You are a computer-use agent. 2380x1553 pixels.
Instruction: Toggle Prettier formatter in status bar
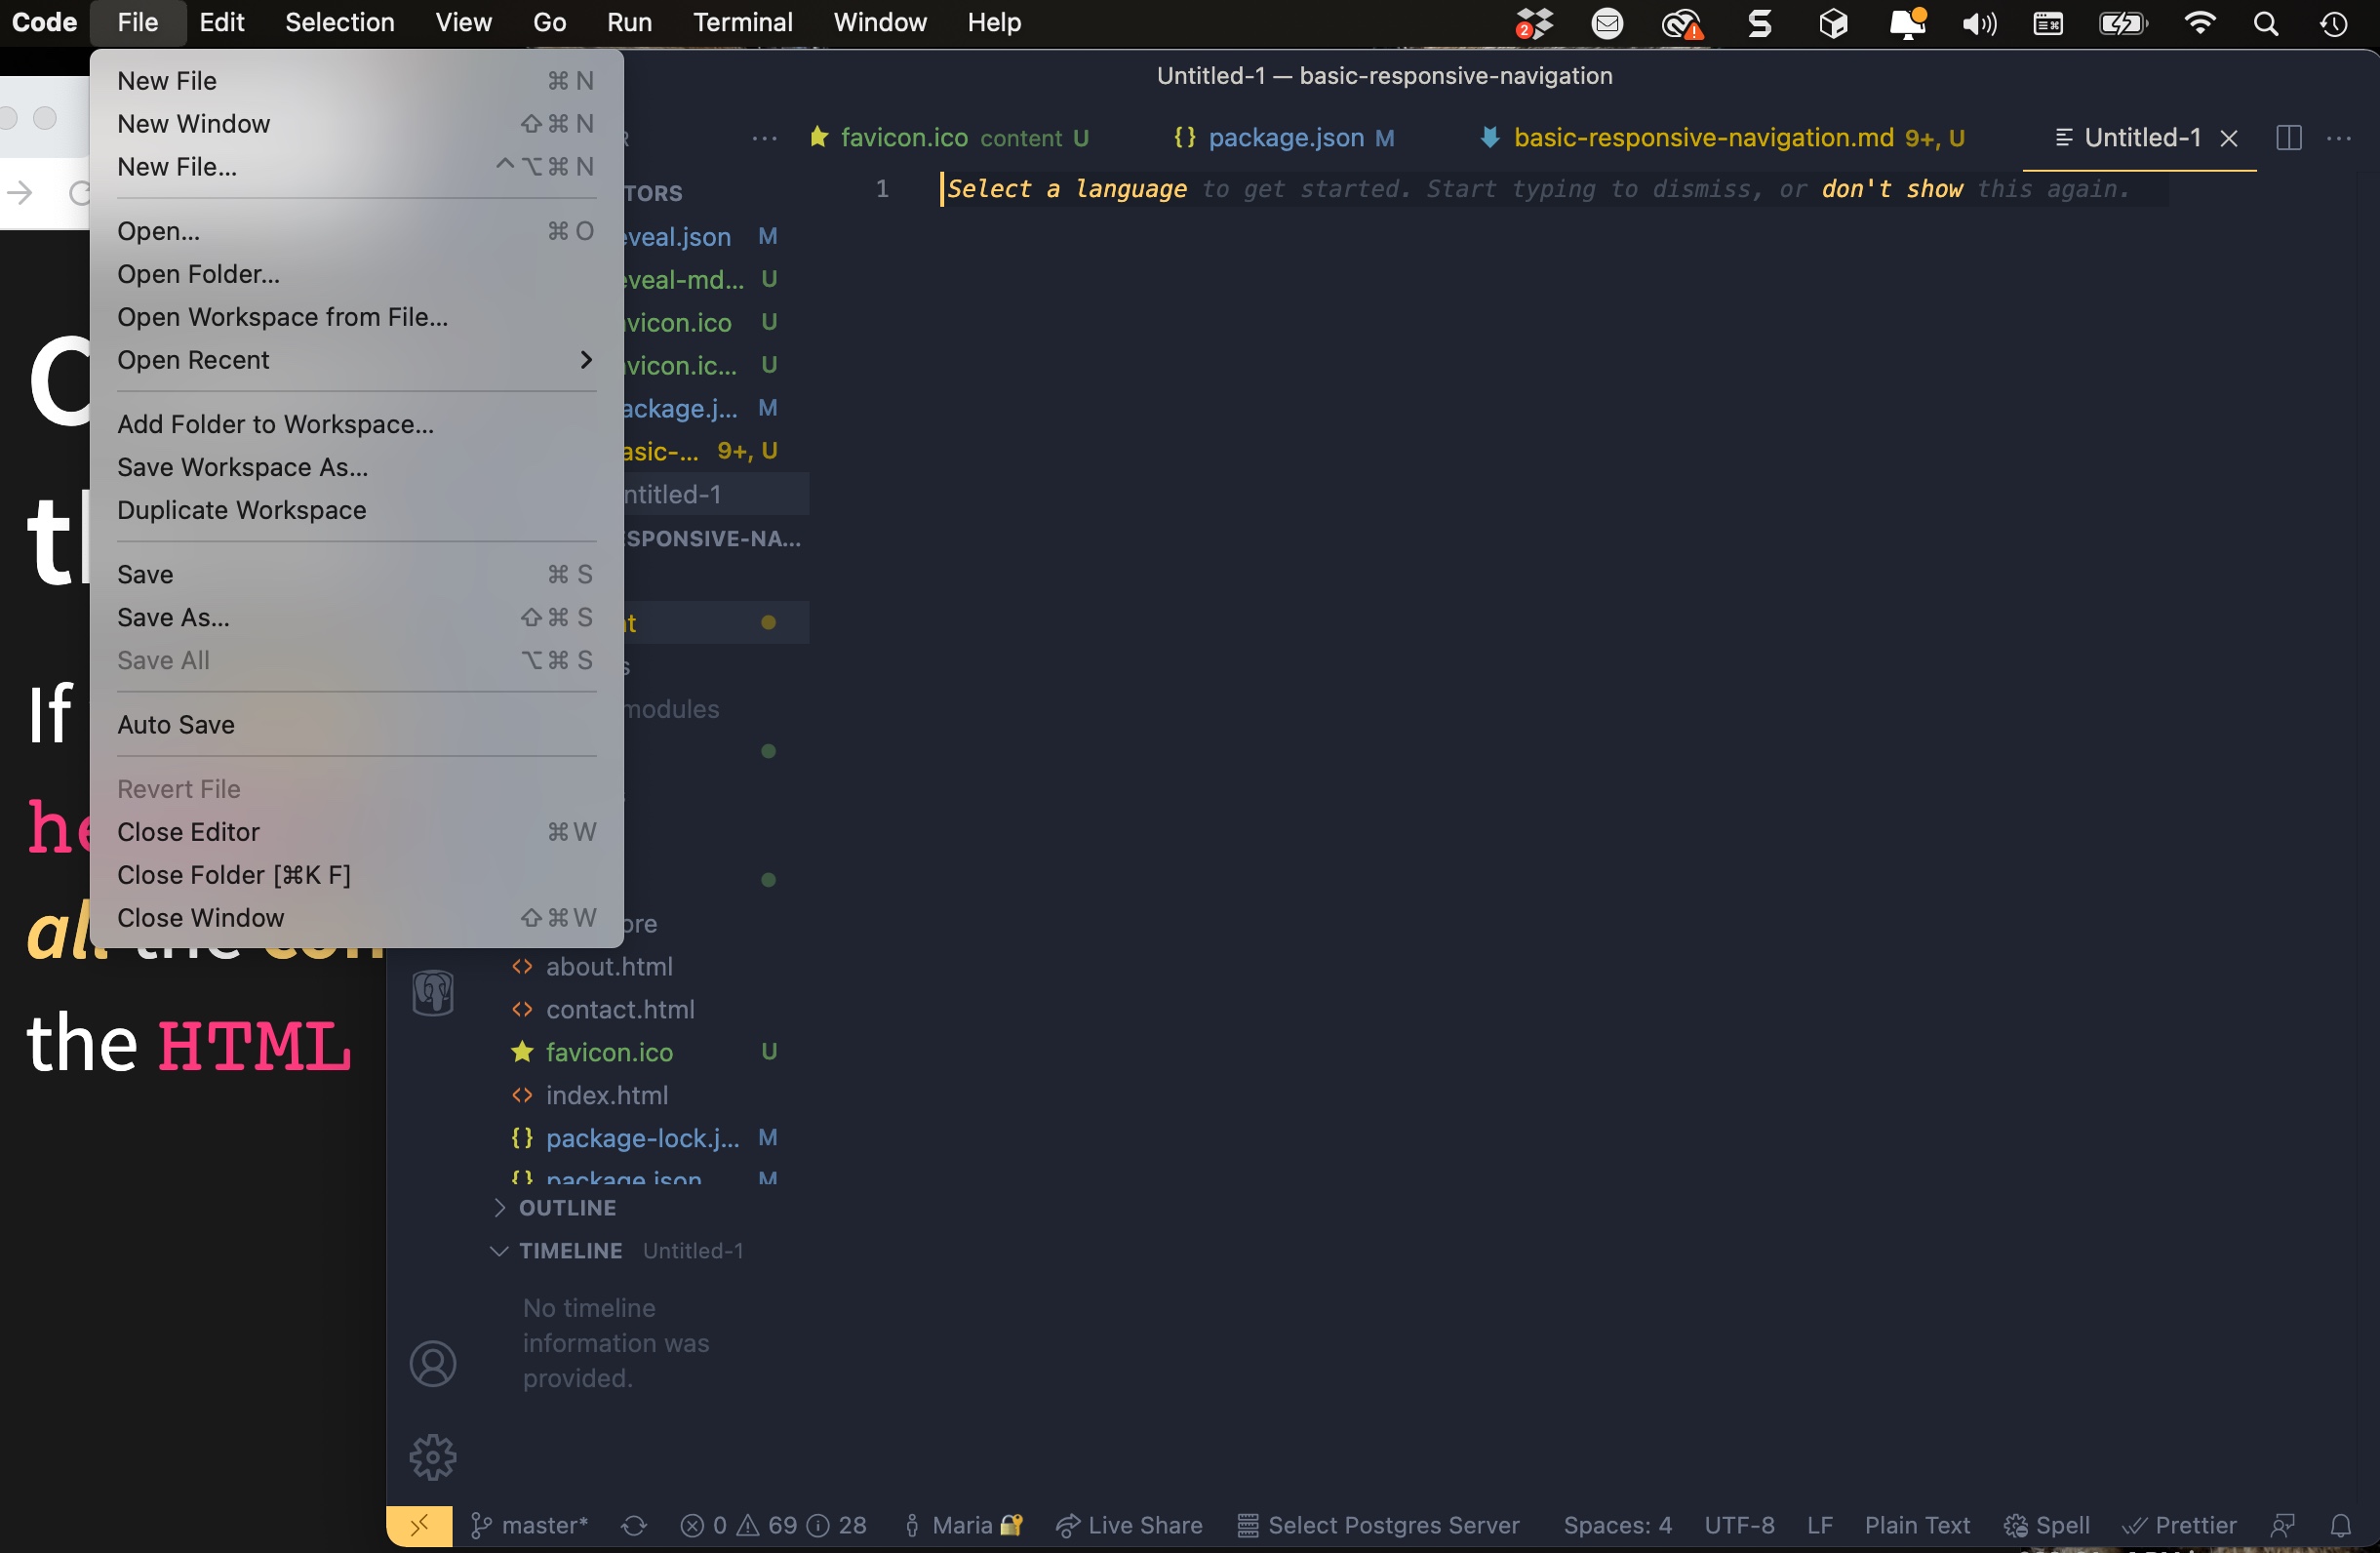coord(2180,1525)
